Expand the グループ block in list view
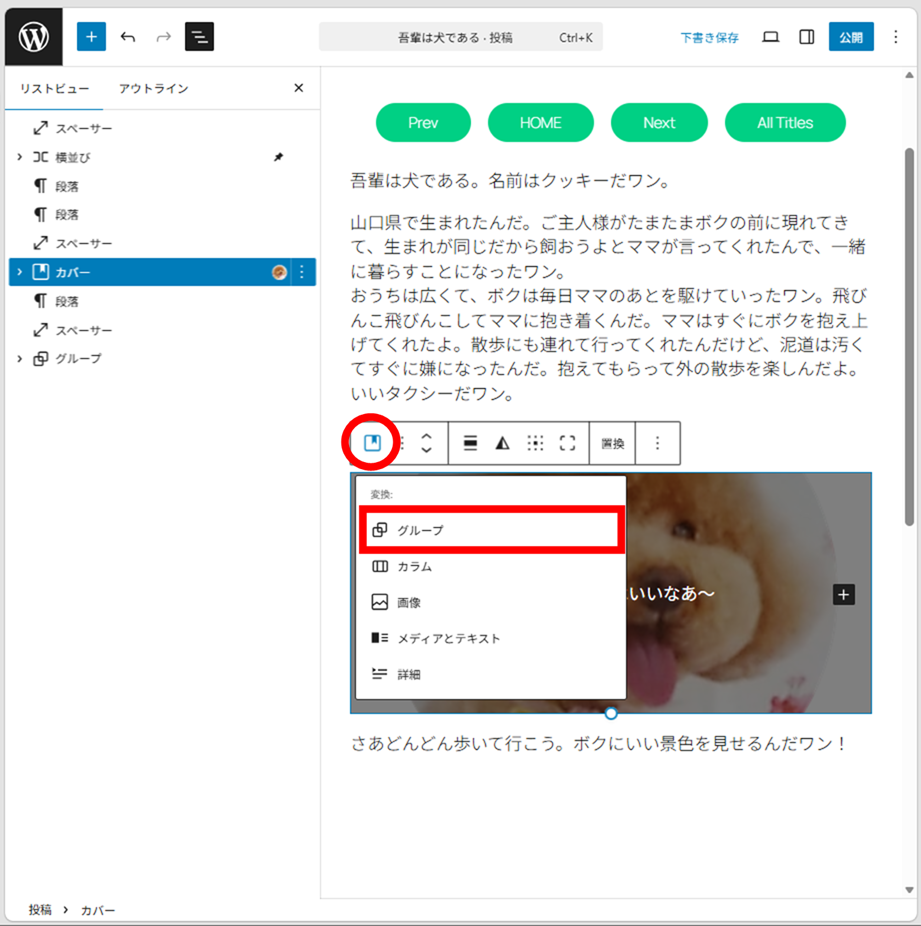The width and height of the screenshot is (921, 926). [20, 359]
